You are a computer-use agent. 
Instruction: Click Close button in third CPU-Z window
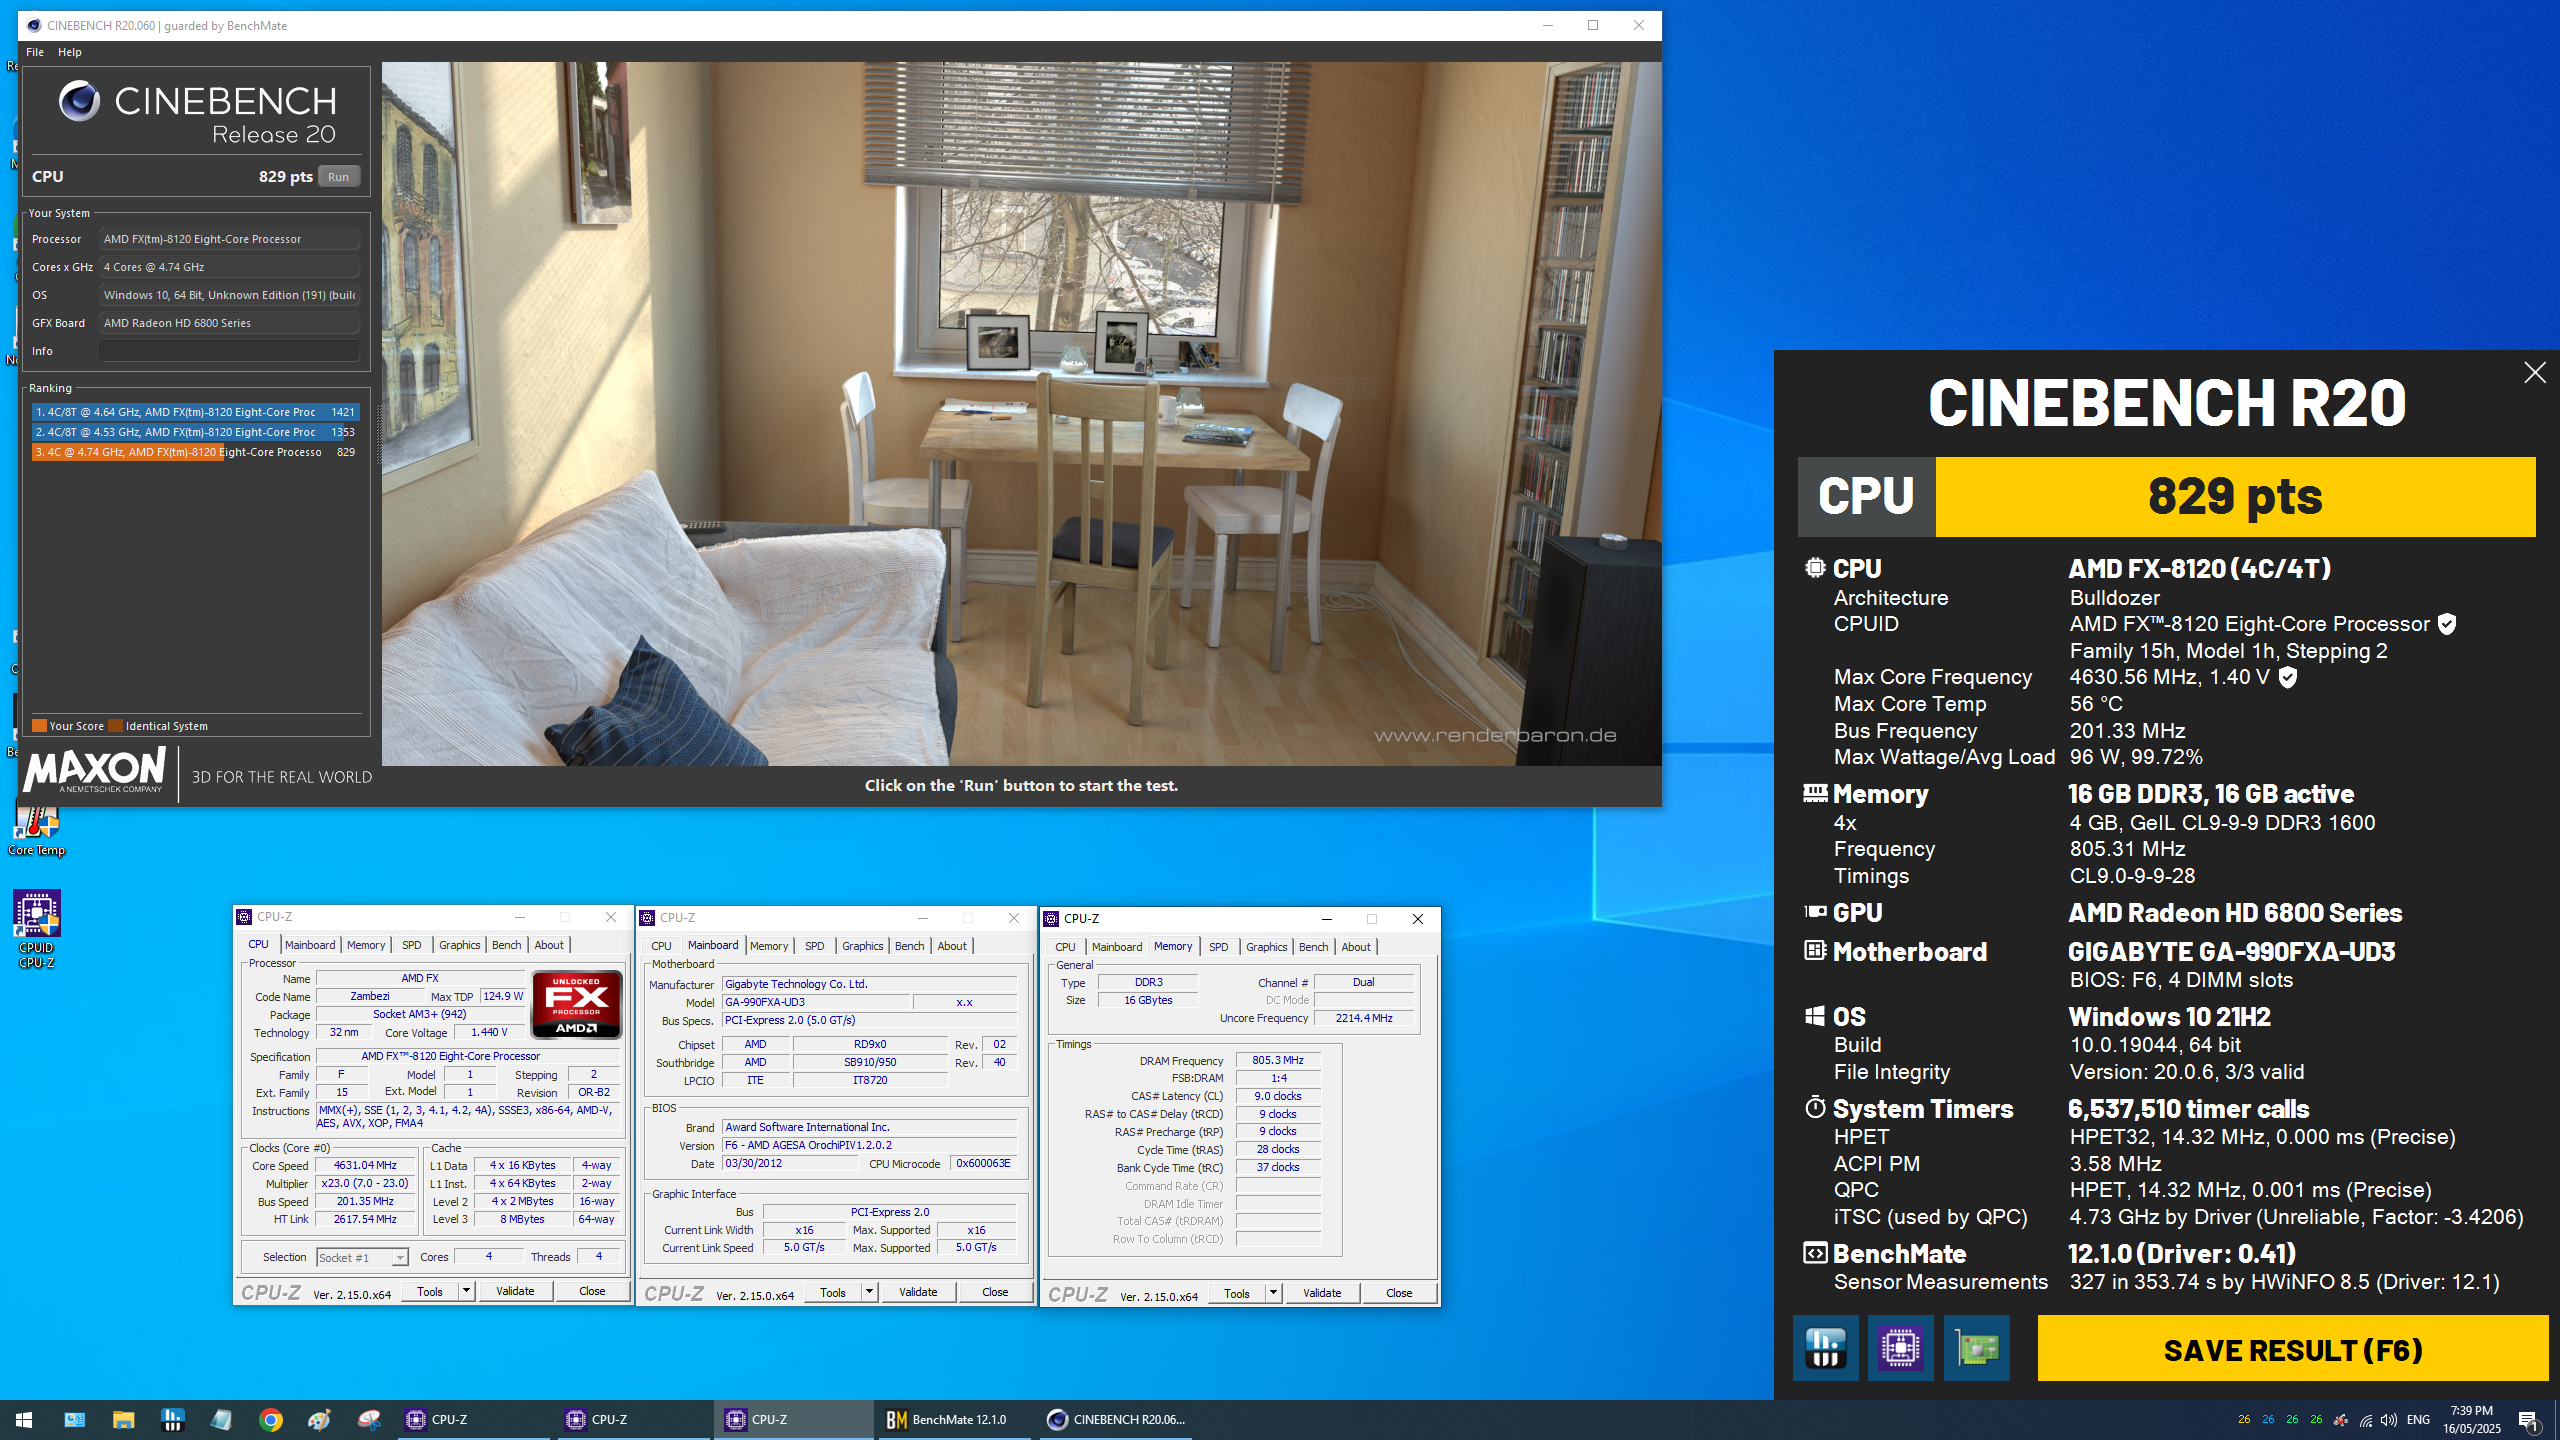point(1399,1293)
